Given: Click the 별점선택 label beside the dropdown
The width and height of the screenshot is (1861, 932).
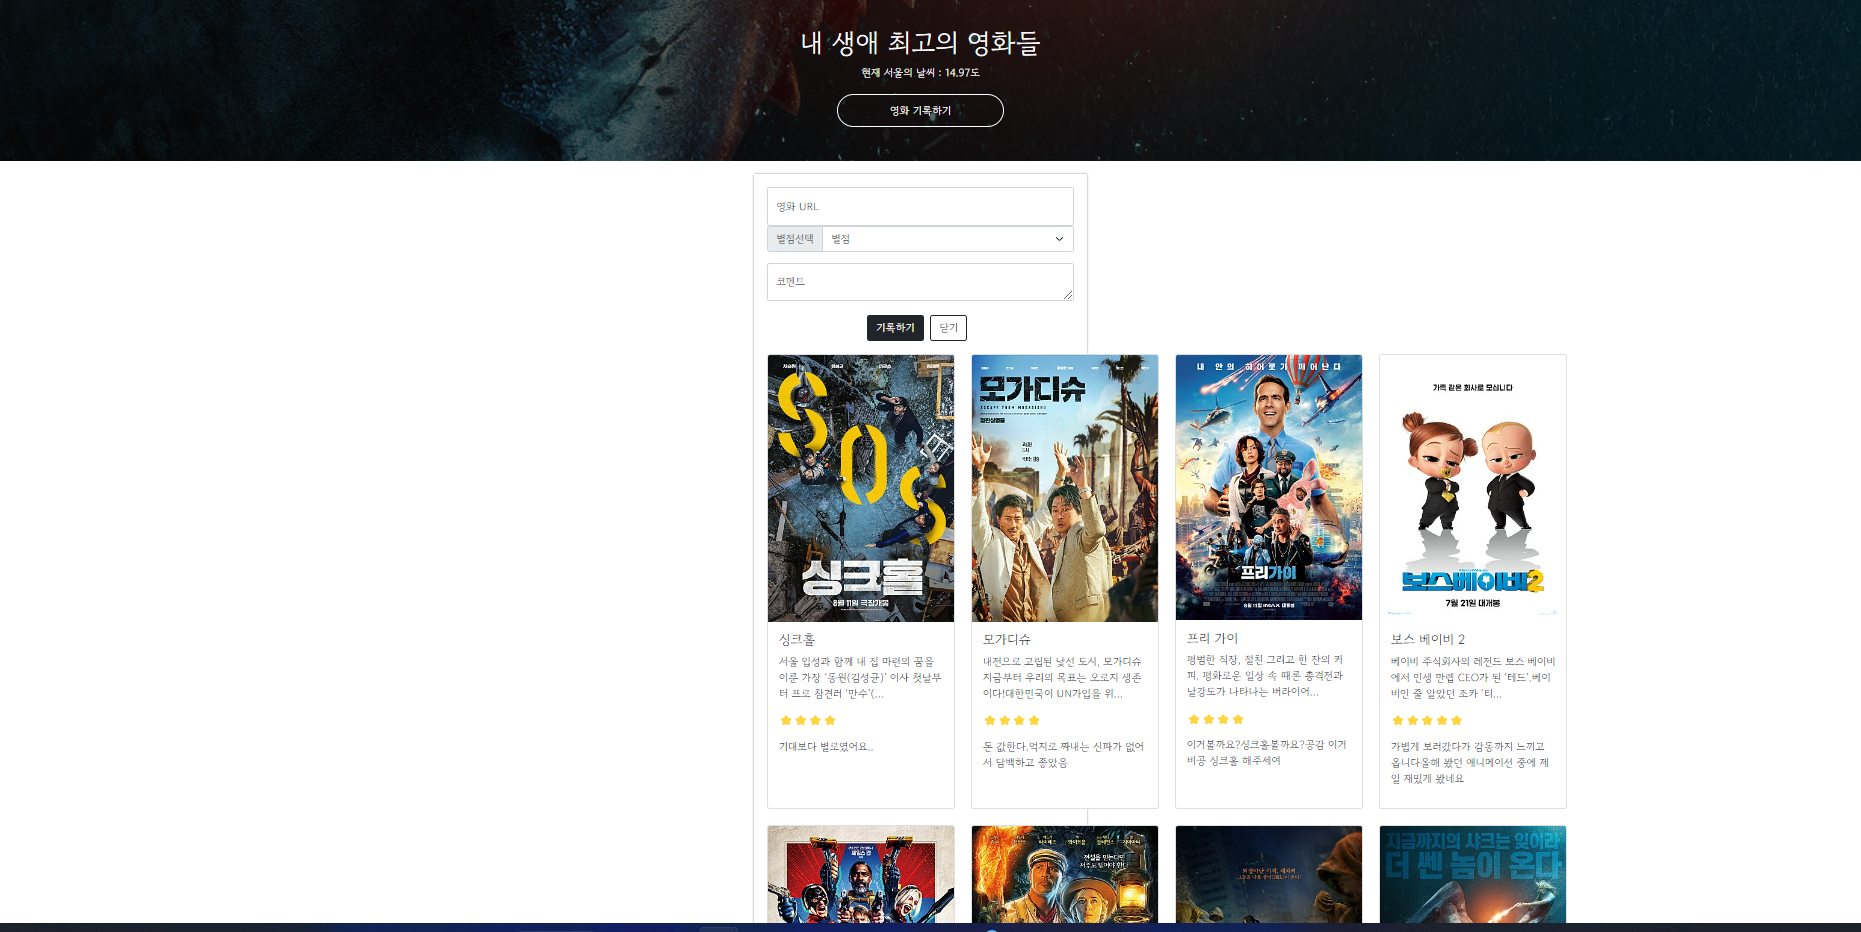Looking at the screenshot, I should (x=795, y=239).
